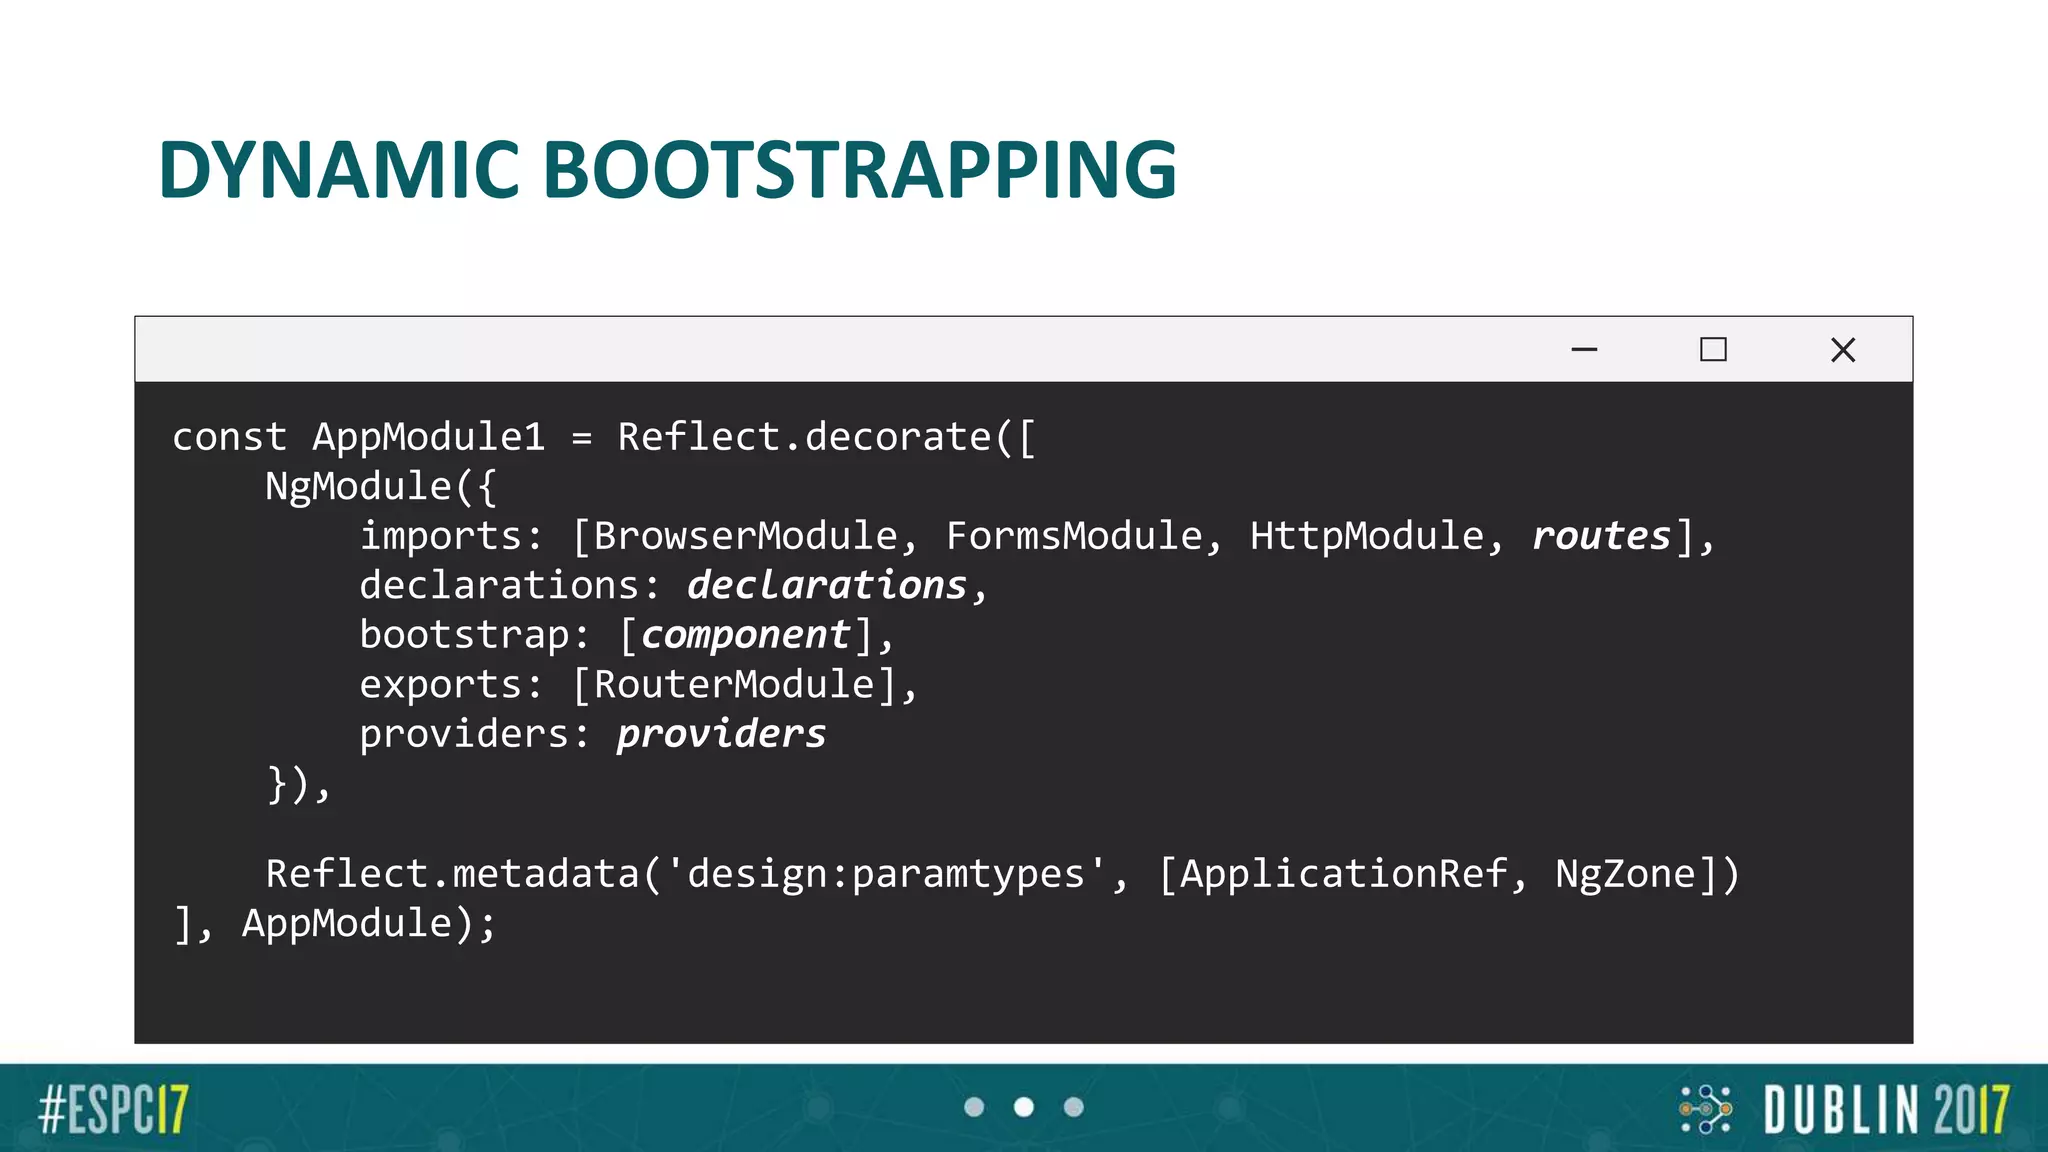Click the italic 'routes' identifier
The image size is (2048, 1152).
click(1602, 537)
